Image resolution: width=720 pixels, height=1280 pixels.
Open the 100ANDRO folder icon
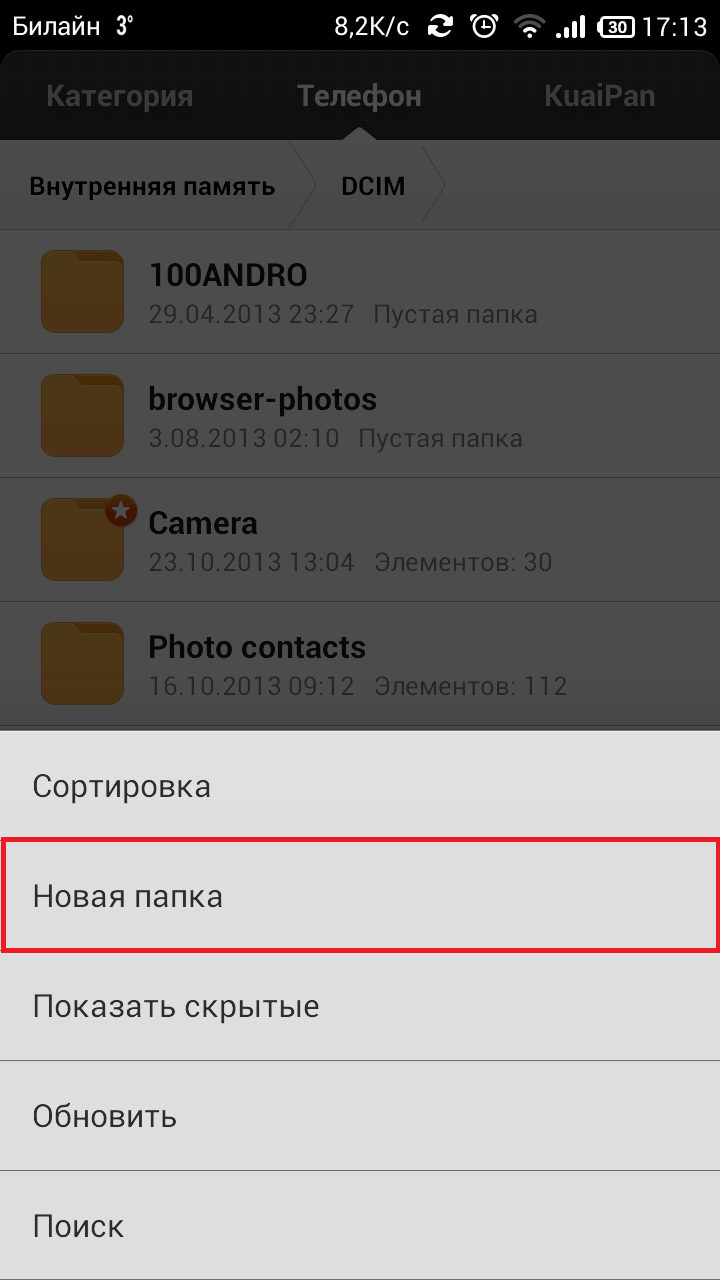pyautogui.click(x=82, y=291)
